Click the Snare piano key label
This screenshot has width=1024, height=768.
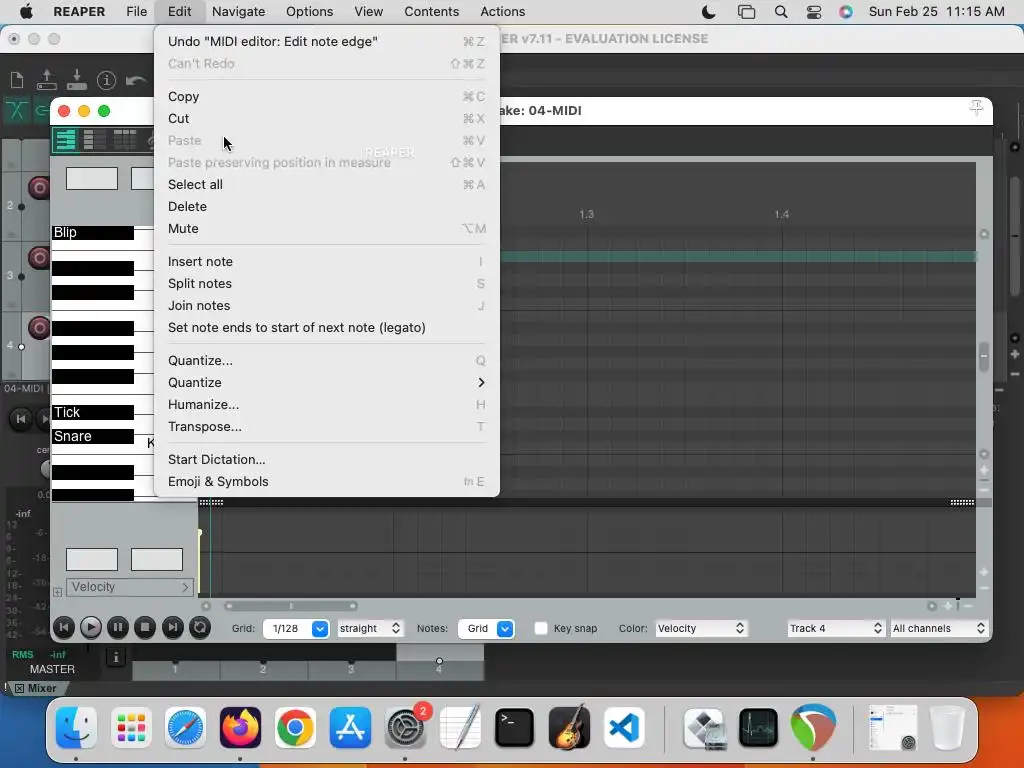click(x=72, y=437)
